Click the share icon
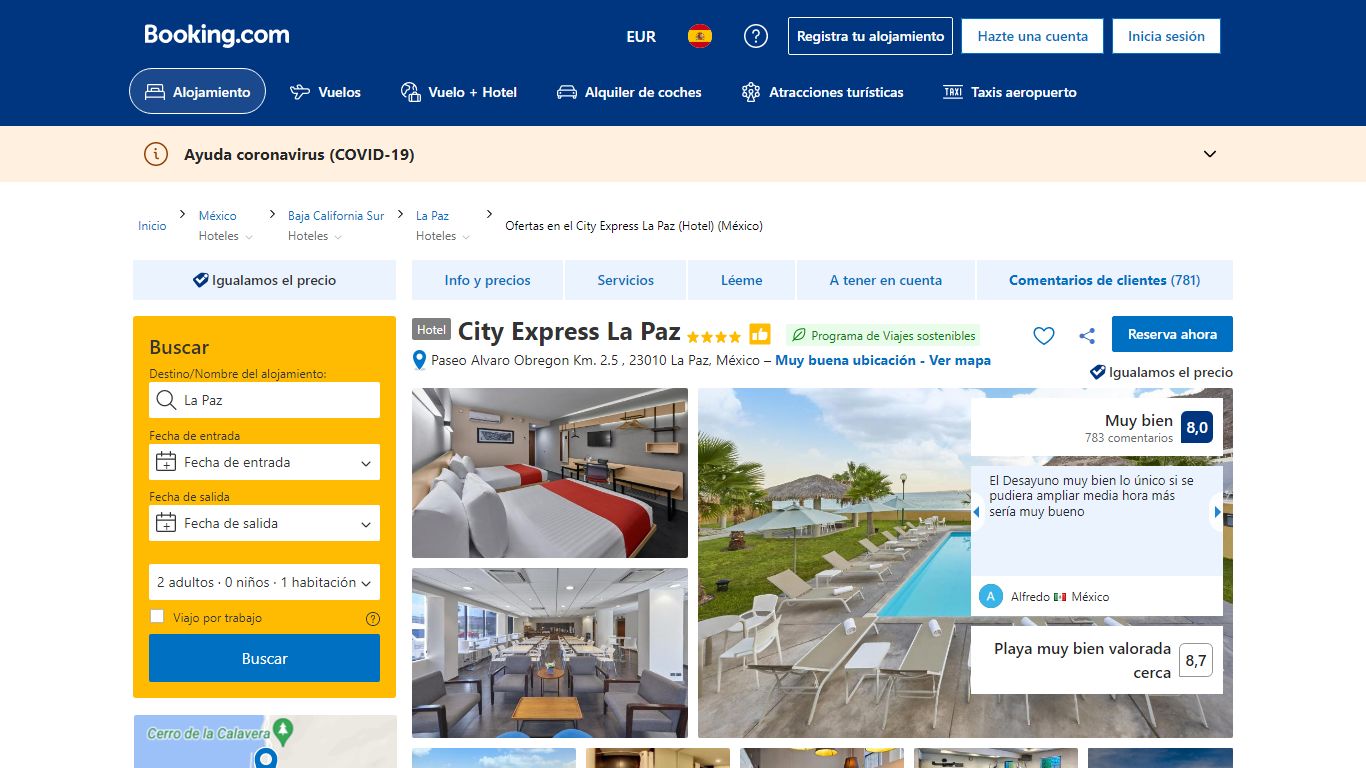The width and height of the screenshot is (1366, 768). pyautogui.click(x=1087, y=336)
